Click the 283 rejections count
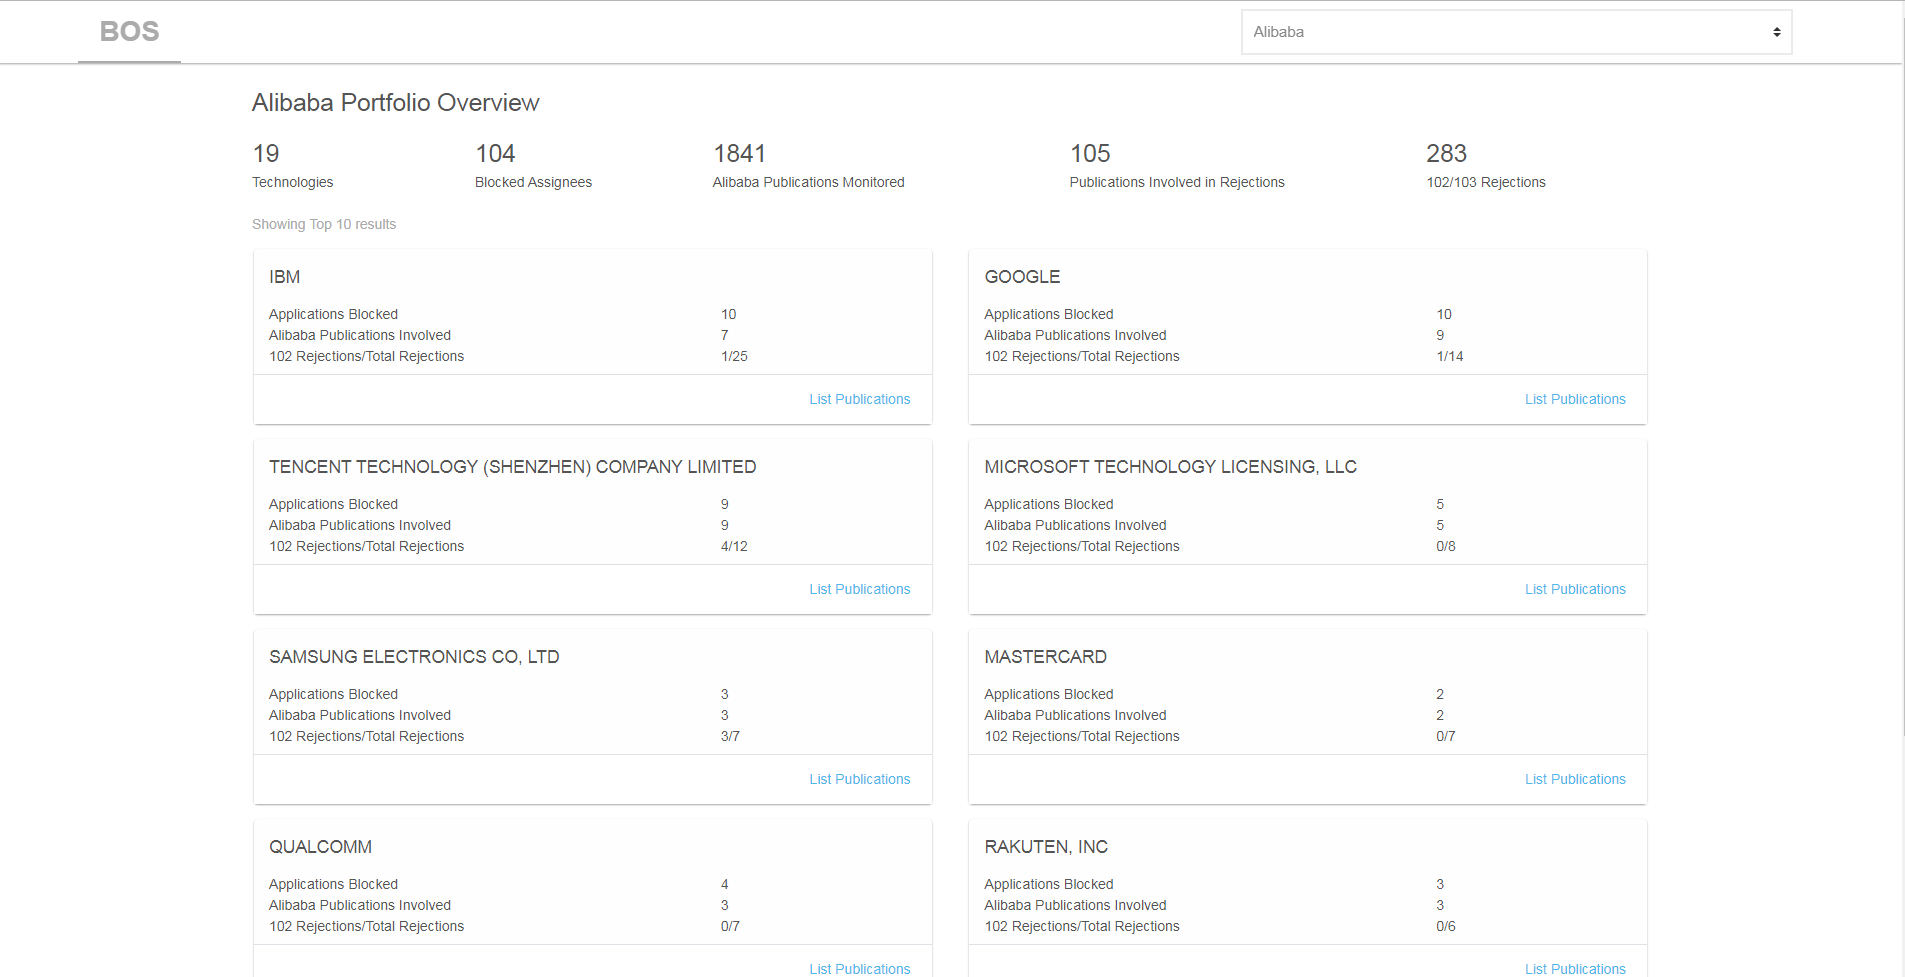Image resolution: width=1905 pixels, height=977 pixels. (x=1446, y=154)
